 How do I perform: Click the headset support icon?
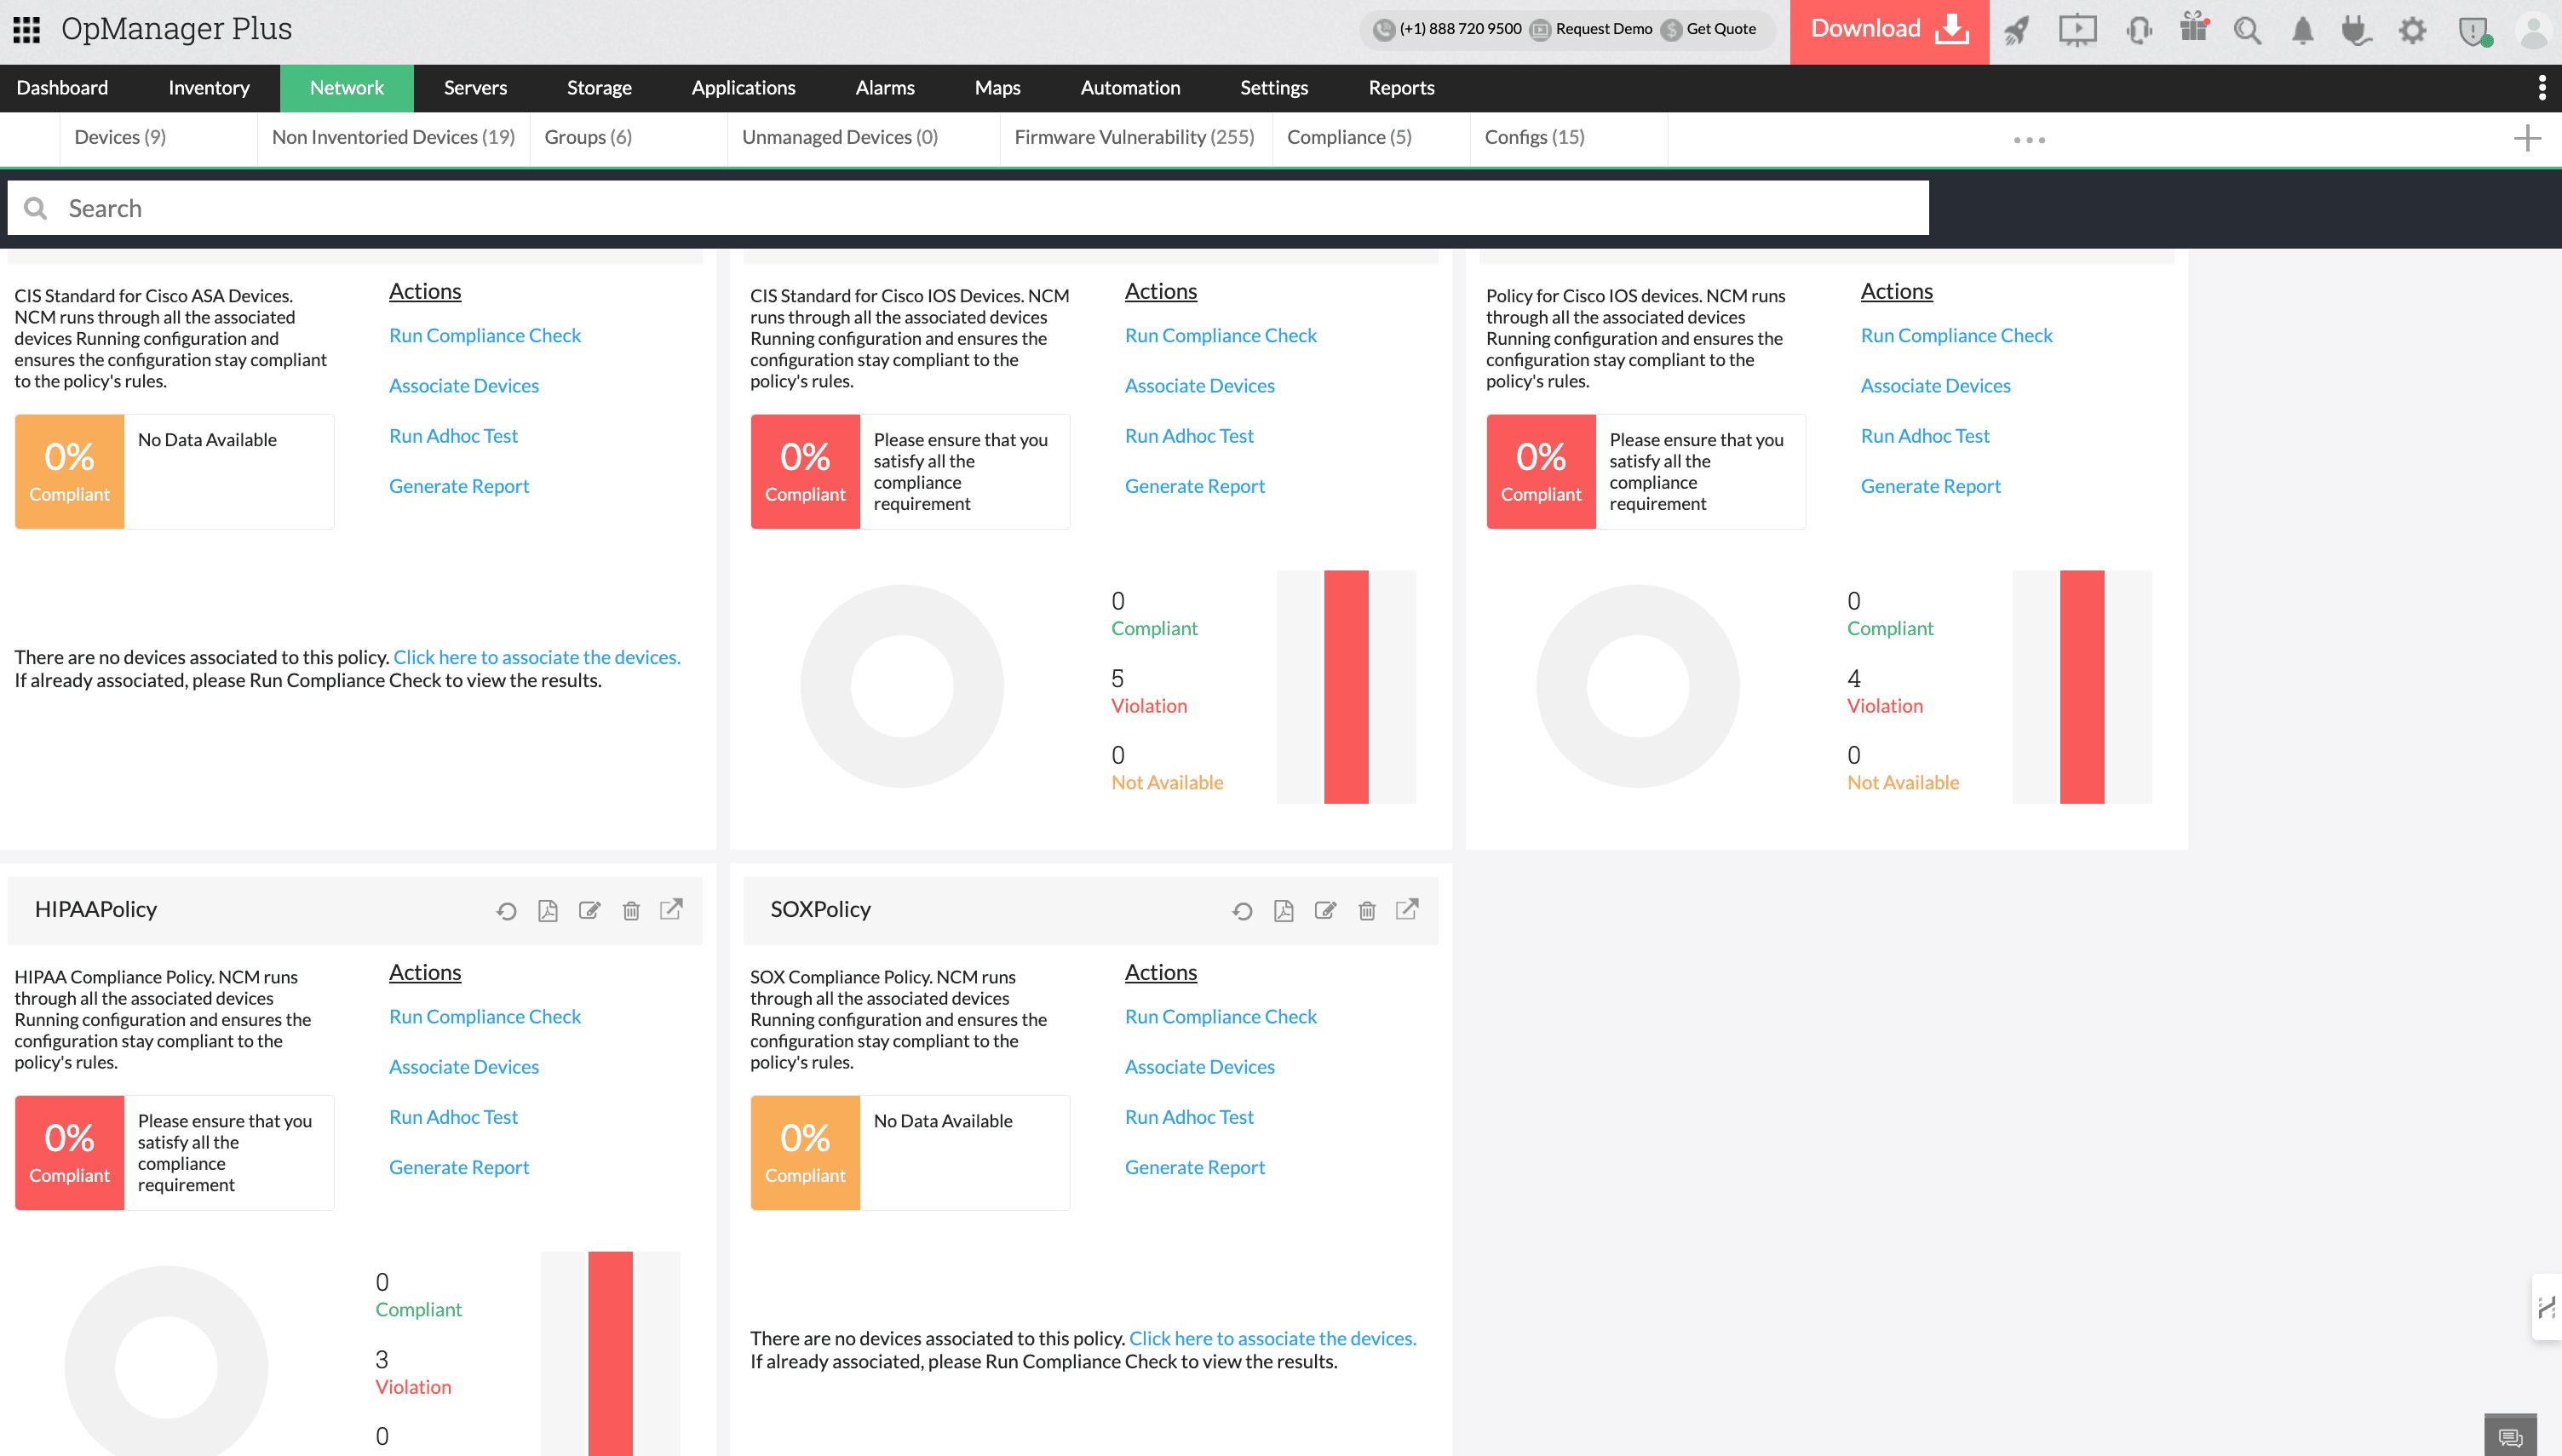coord(2139,31)
